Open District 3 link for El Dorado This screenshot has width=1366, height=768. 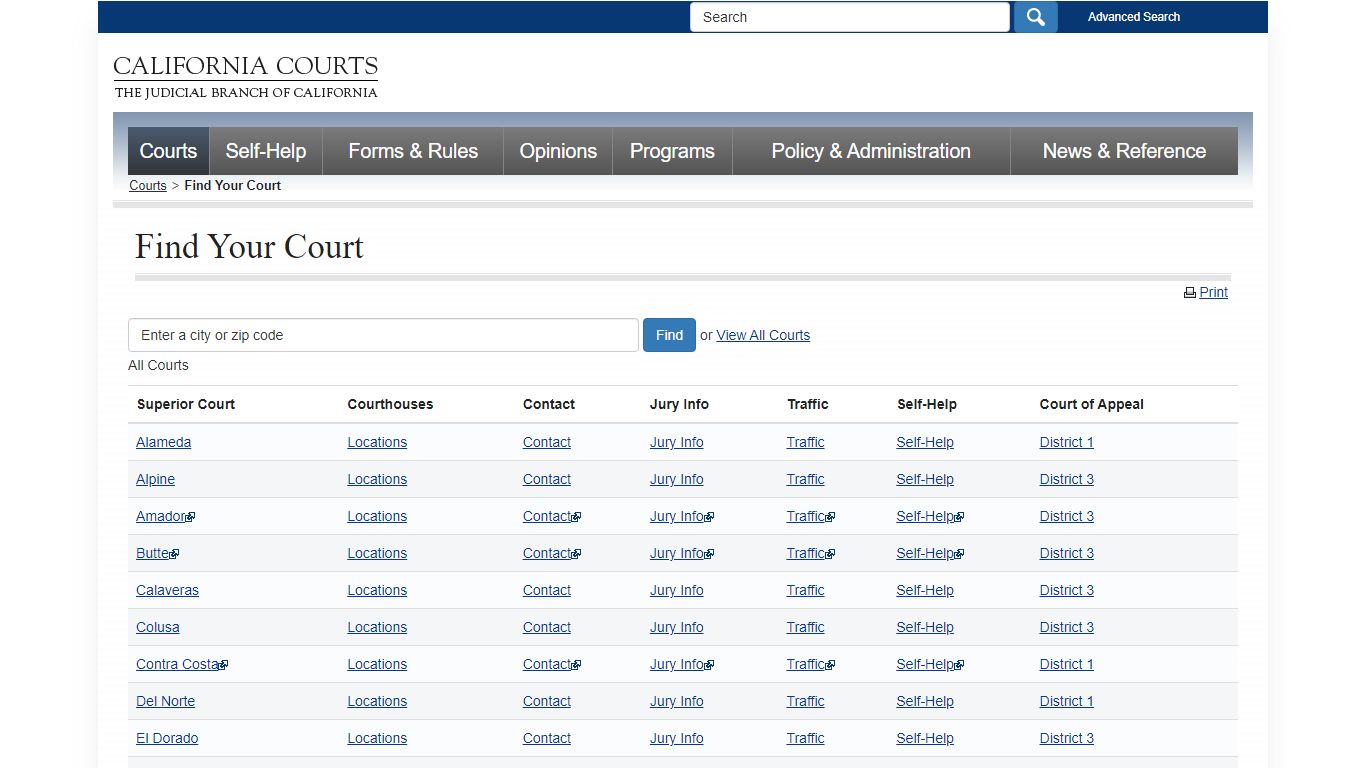pyautogui.click(x=1067, y=738)
